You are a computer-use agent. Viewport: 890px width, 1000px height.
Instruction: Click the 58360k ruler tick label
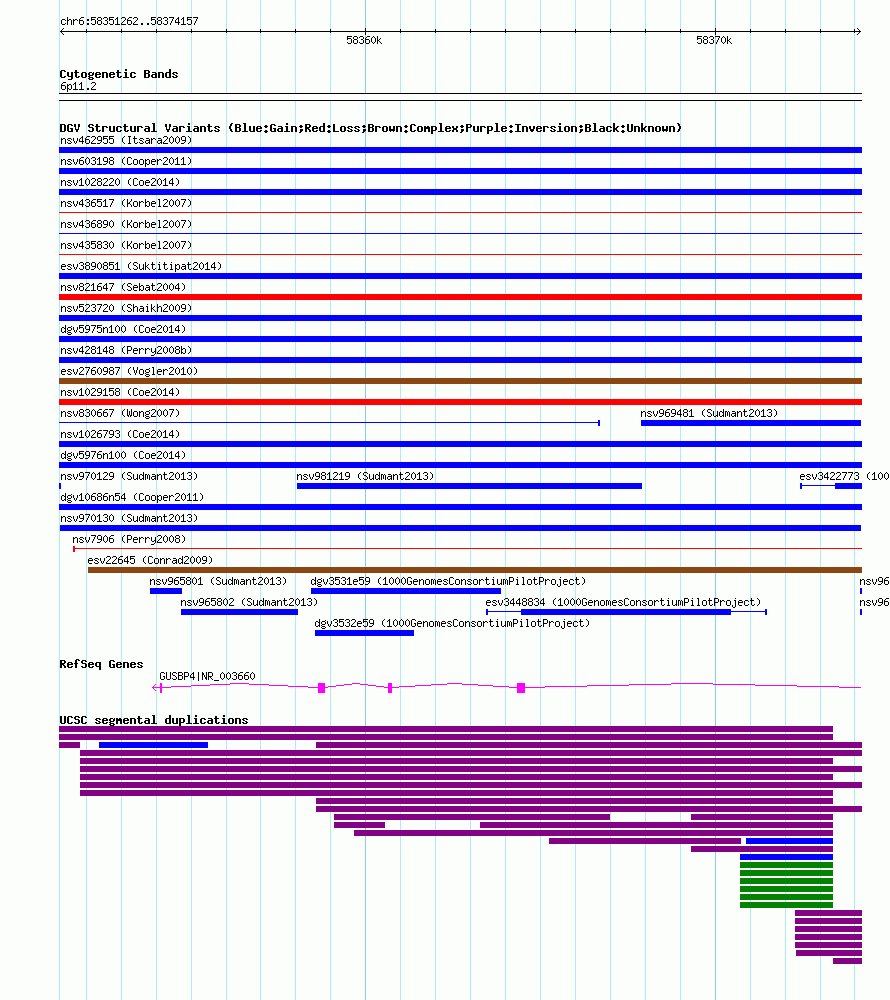364,40
